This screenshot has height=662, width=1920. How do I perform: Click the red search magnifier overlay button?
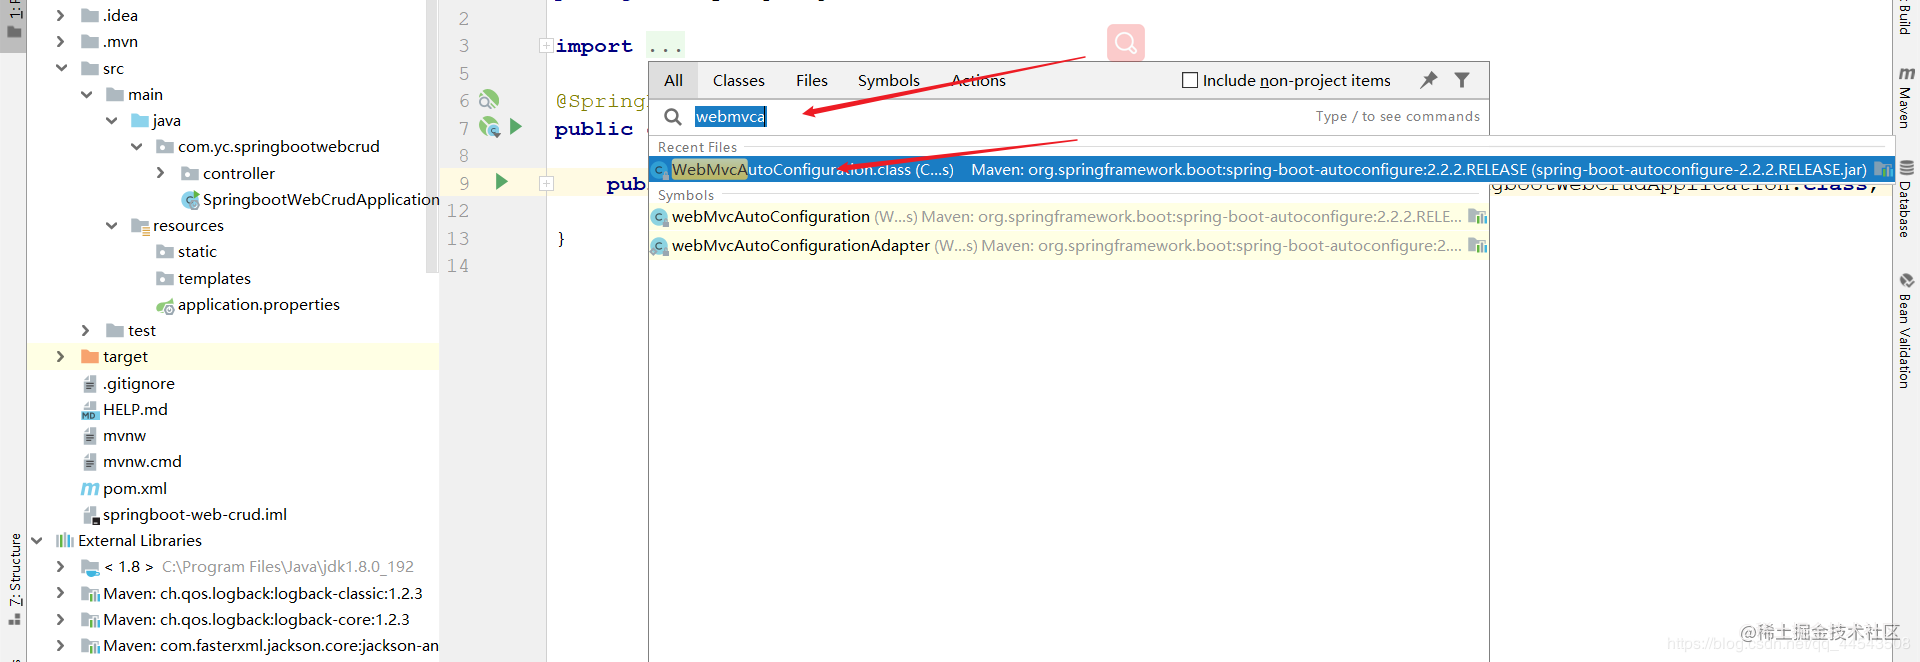point(1125,43)
